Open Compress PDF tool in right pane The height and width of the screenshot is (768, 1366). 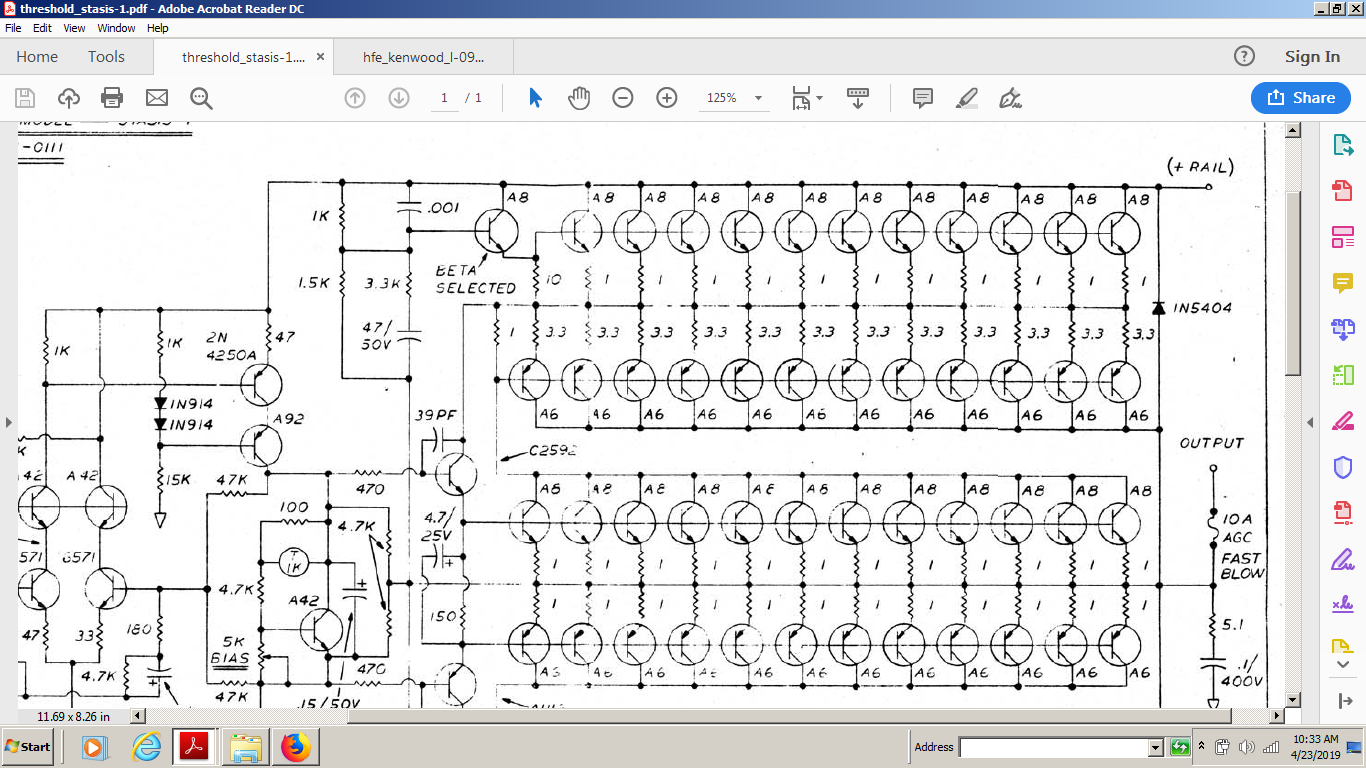pyautogui.click(x=1342, y=513)
